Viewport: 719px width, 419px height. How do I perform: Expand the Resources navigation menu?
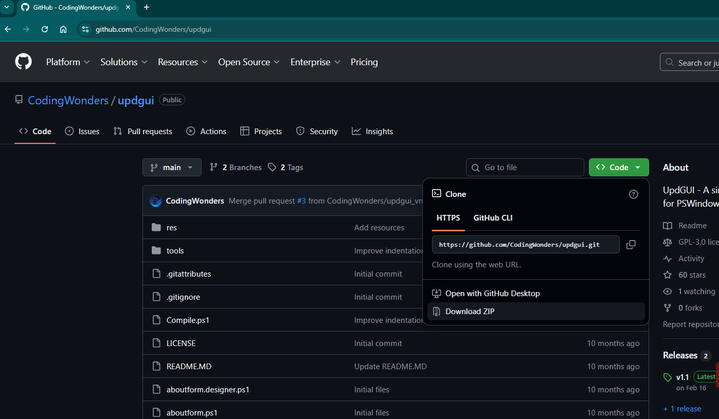click(x=183, y=62)
